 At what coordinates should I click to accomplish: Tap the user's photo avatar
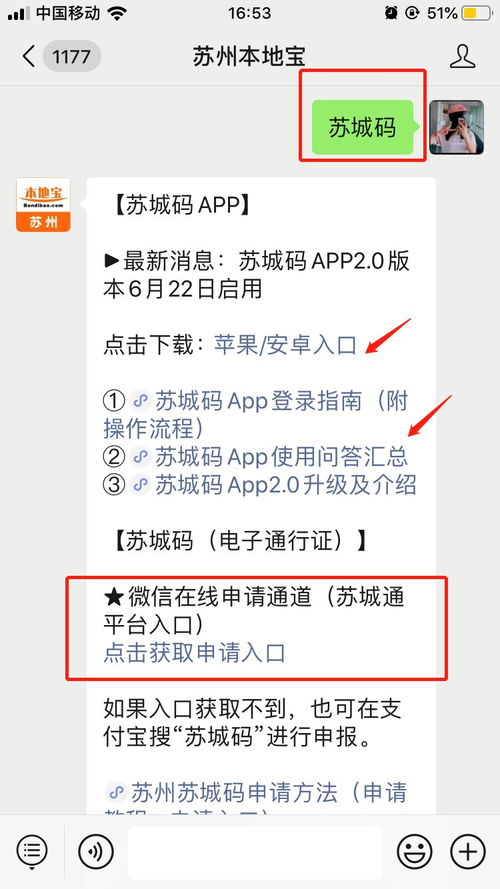456,128
